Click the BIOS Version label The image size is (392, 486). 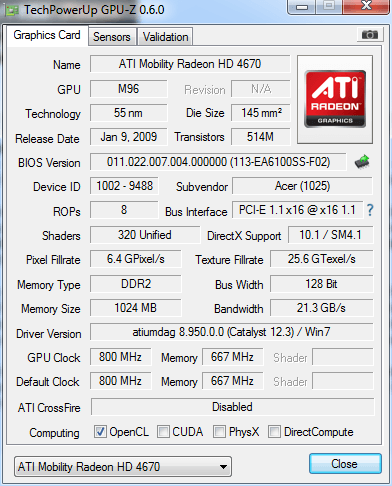(x=49, y=163)
